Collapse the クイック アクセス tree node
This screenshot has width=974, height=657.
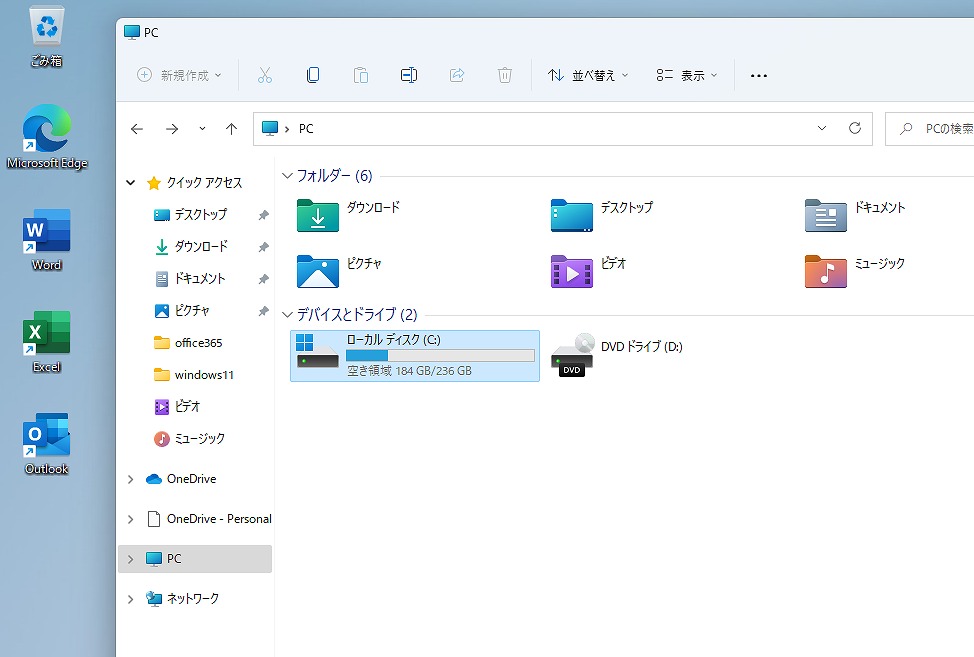130,183
